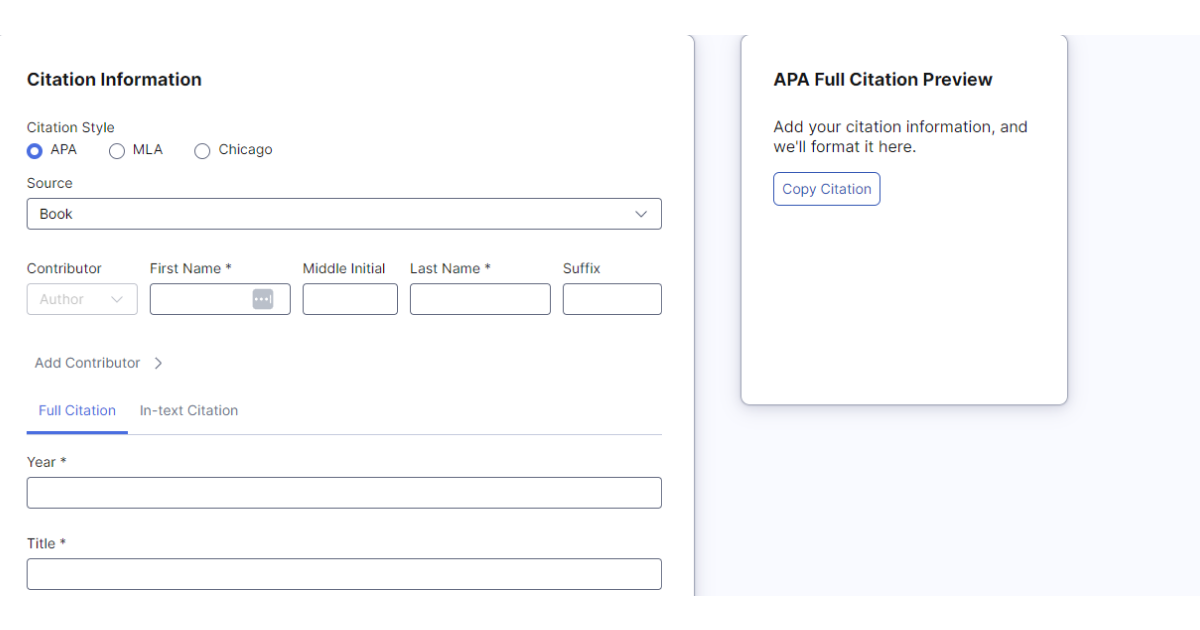Screen dimensions: 1200x630
Task: Open the Contributor Author dropdown
Action: 82,299
